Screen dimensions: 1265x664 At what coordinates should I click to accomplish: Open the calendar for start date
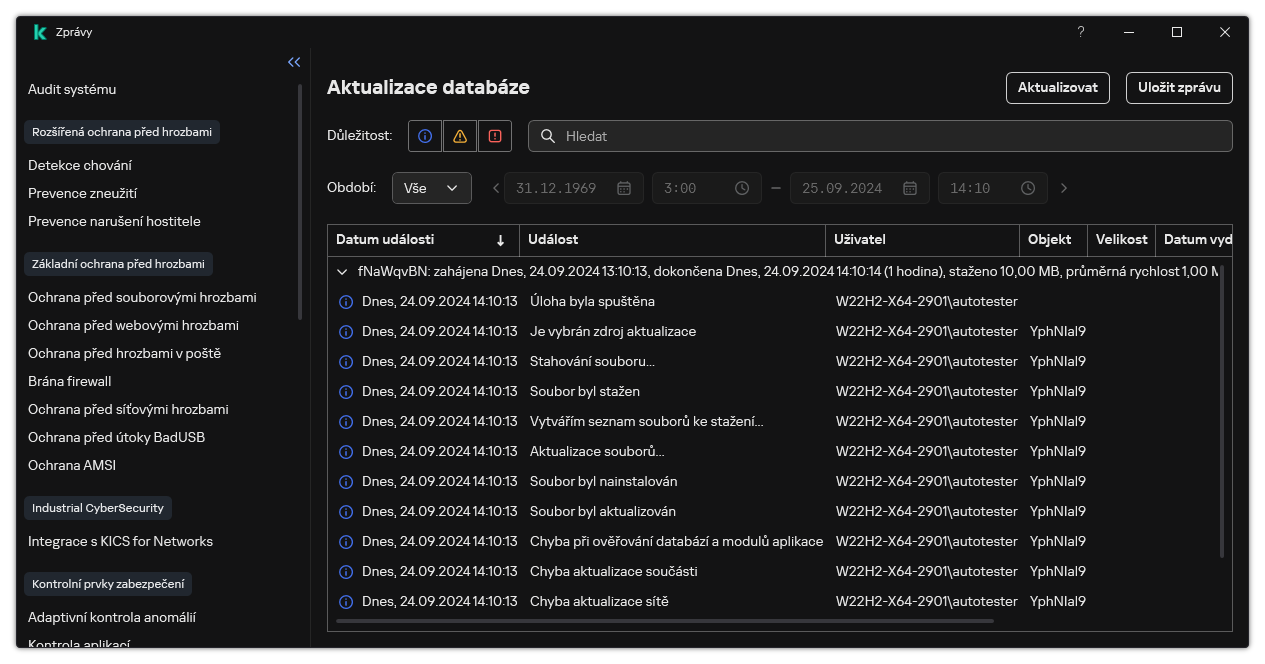click(624, 188)
